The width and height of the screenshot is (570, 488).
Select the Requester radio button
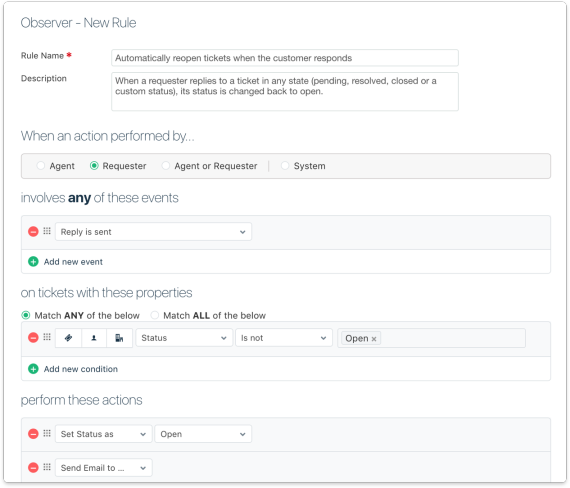[94, 166]
